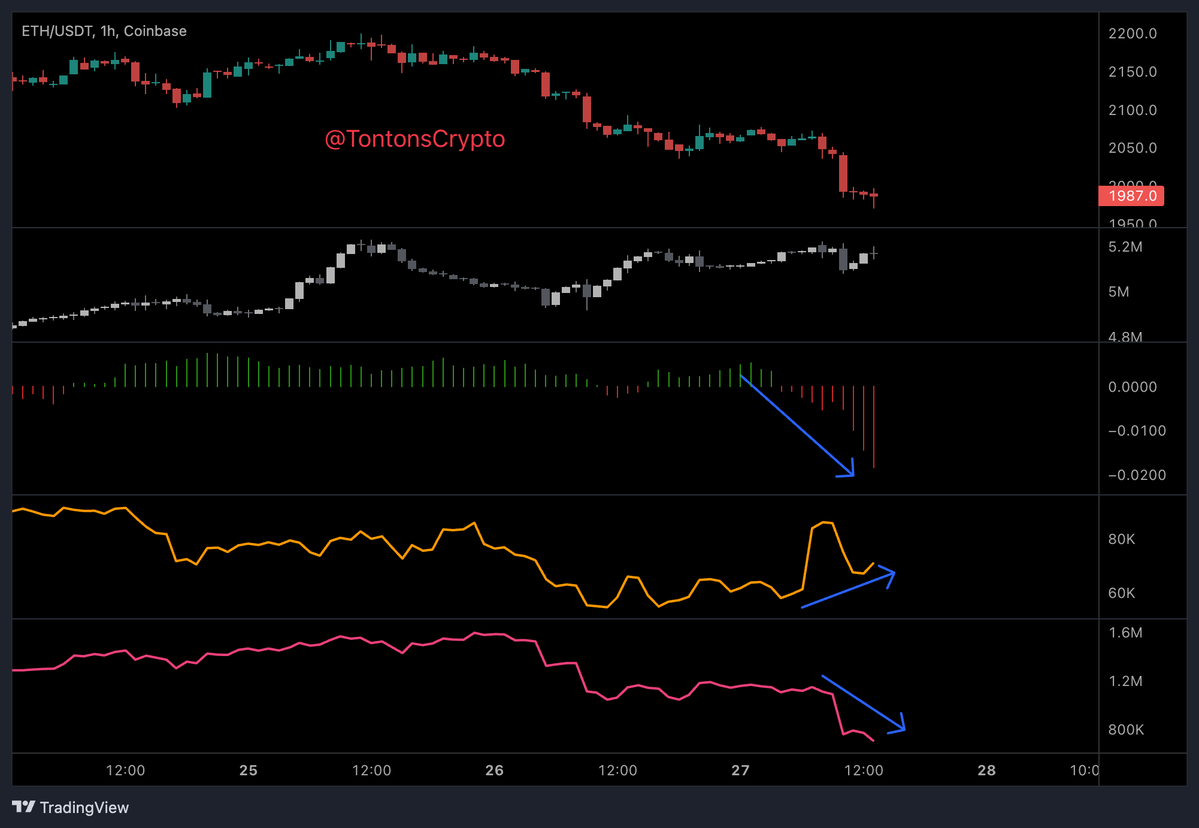Viewport: 1199px width, 828px height.
Task: Click the 2100.0 price axis label
Action: pos(1132,110)
